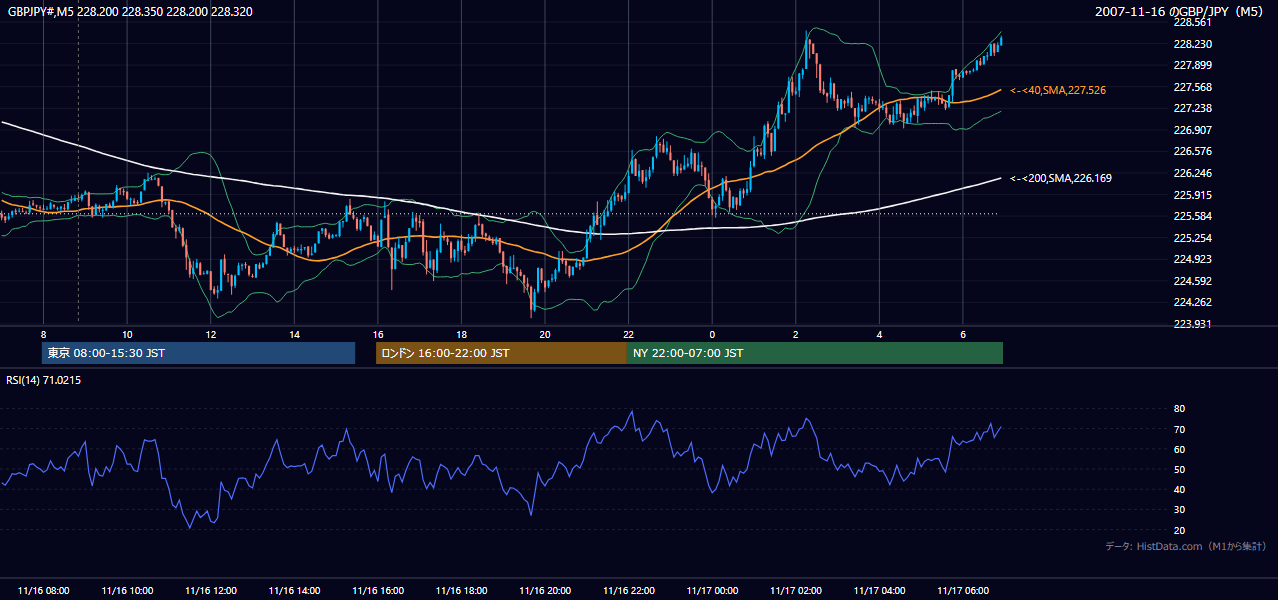Click the 11/16 10:00 date label
This screenshot has height=600, width=1278.
coord(127,591)
